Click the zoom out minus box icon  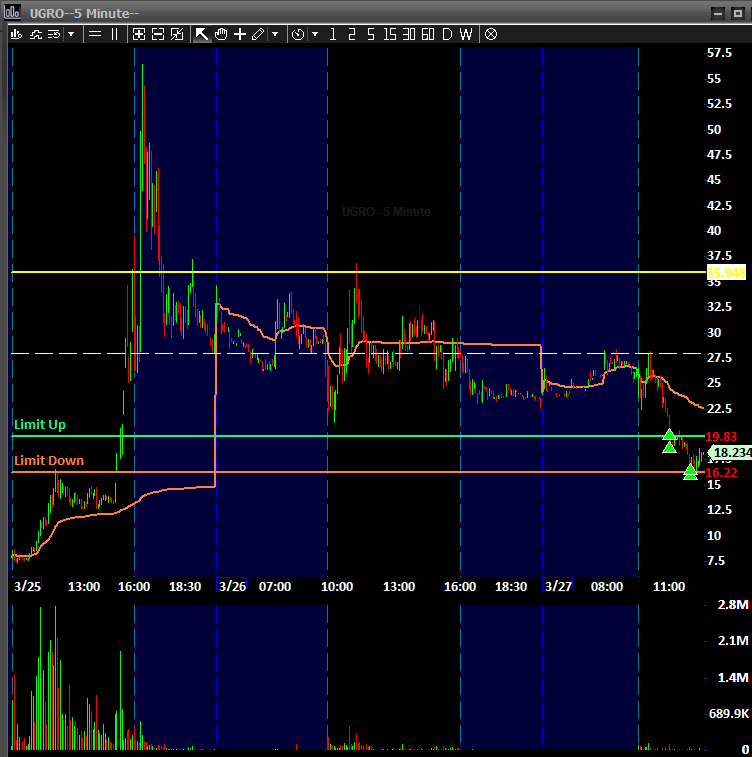point(158,34)
